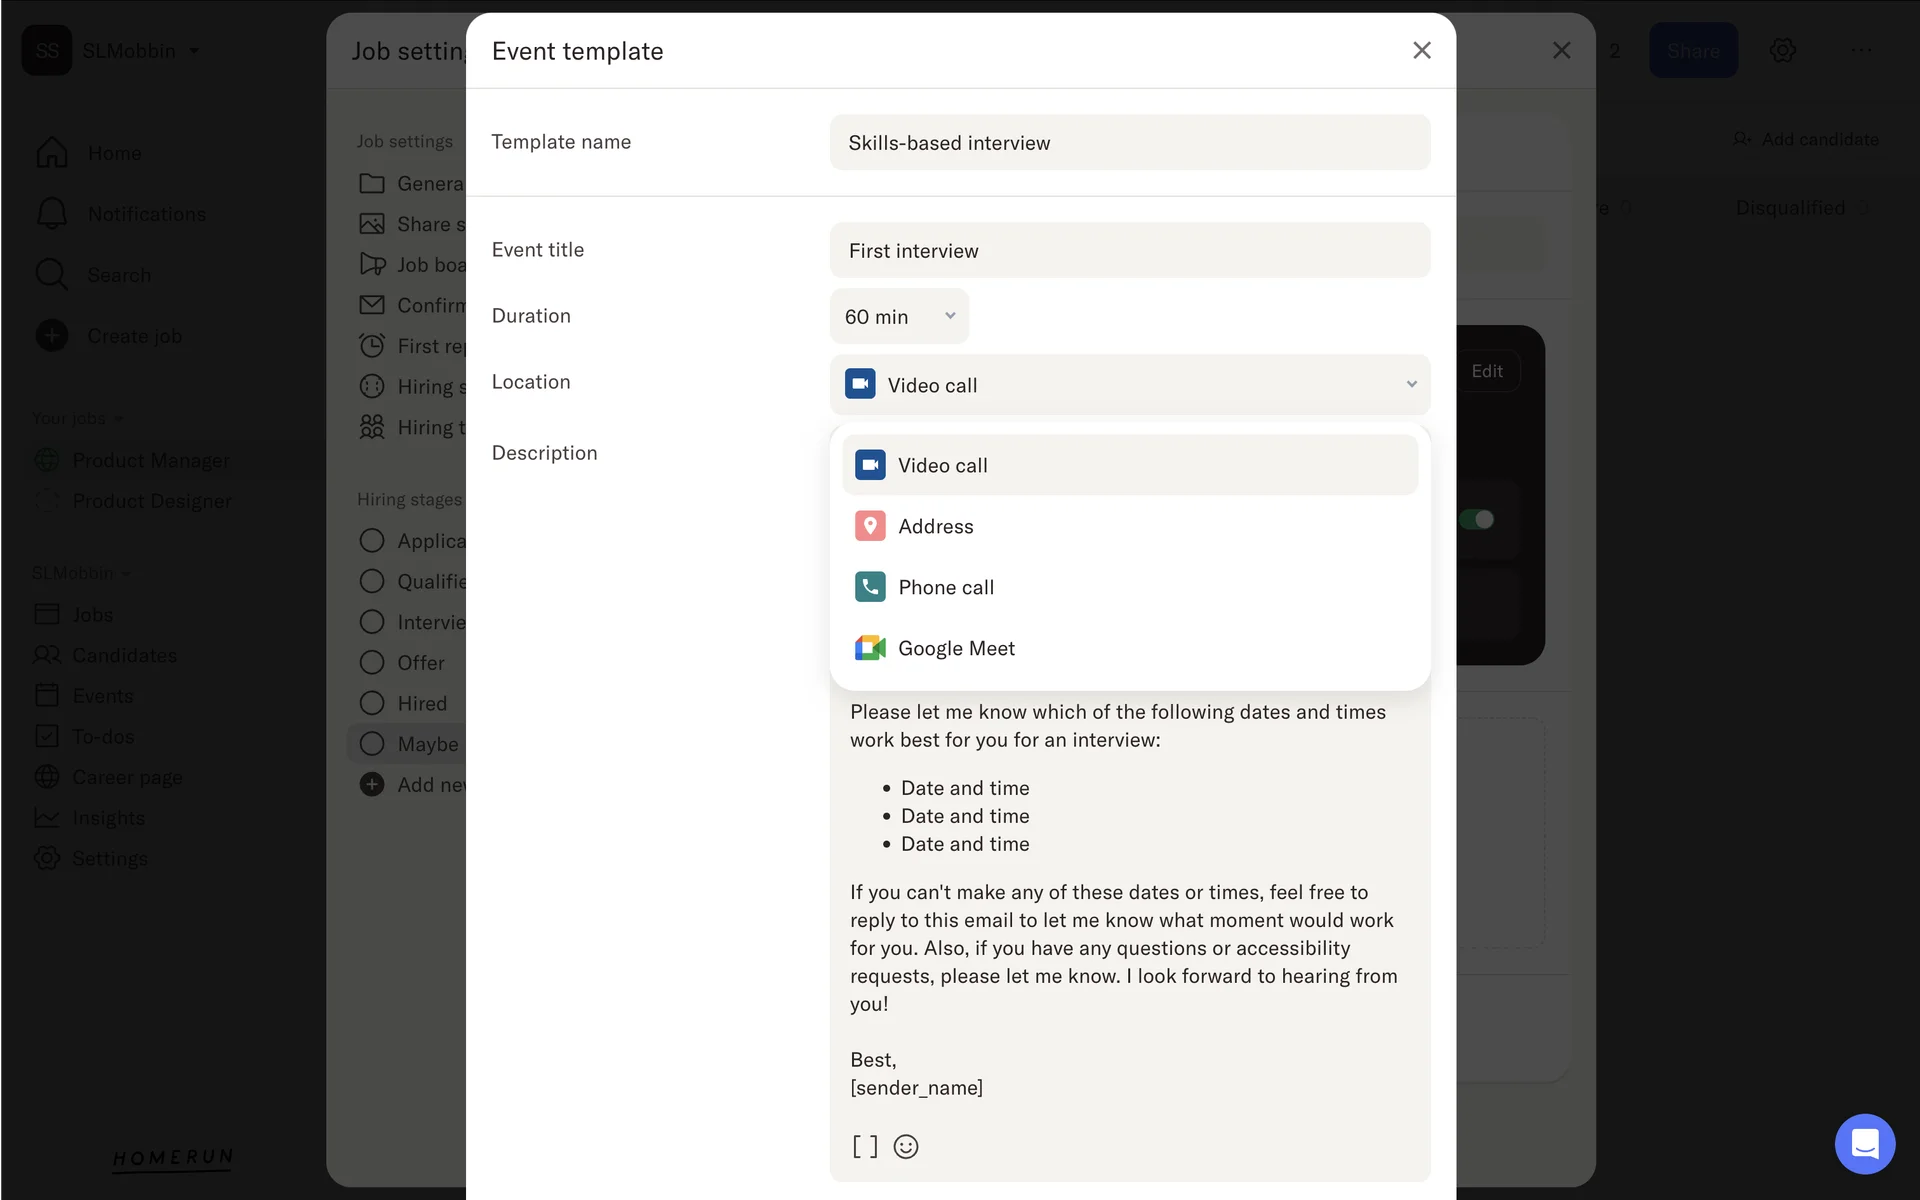Select the Hired hiring stage circle

pos(372,703)
